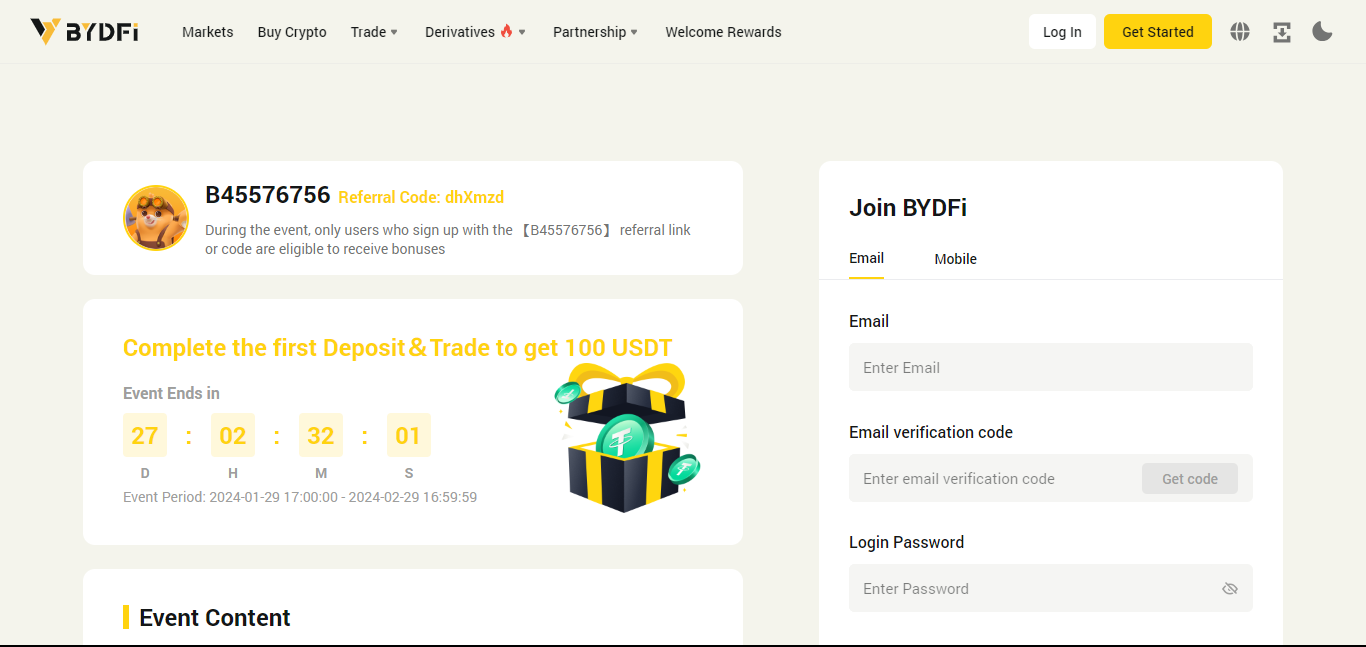Focus the Enter Email field
The width and height of the screenshot is (1366, 647).
(x=1051, y=368)
